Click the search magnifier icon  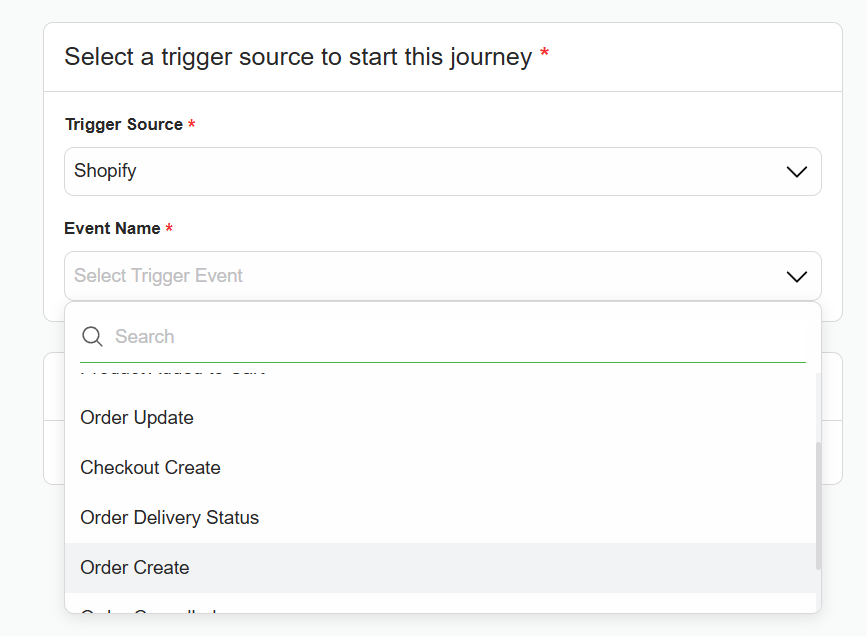[x=92, y=337]
